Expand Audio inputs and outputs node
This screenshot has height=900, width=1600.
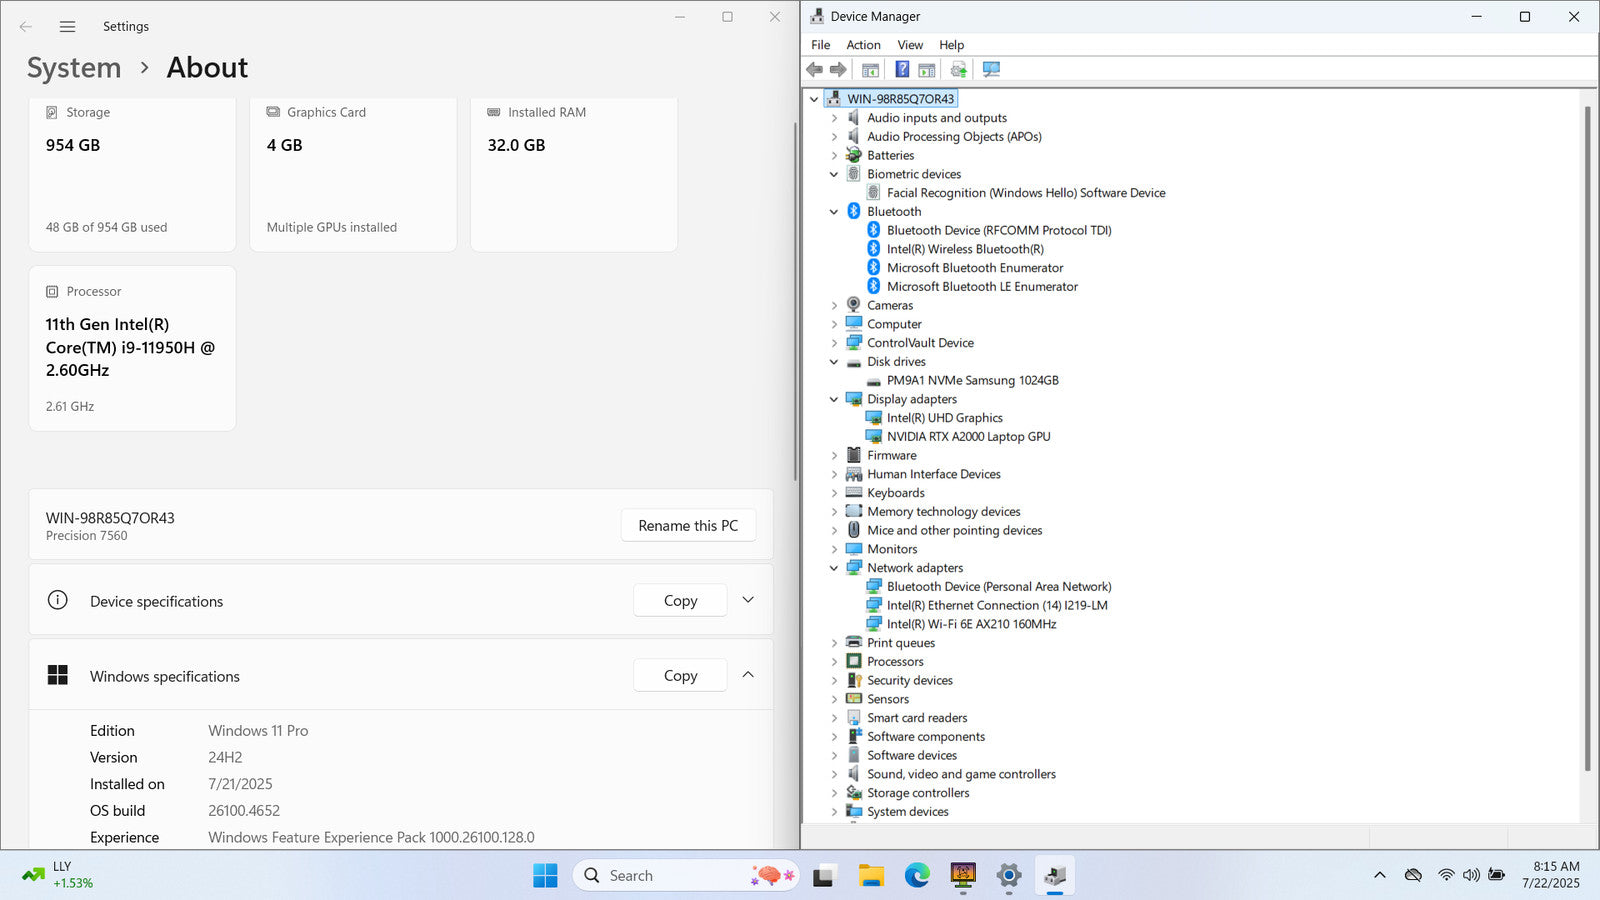834,118
